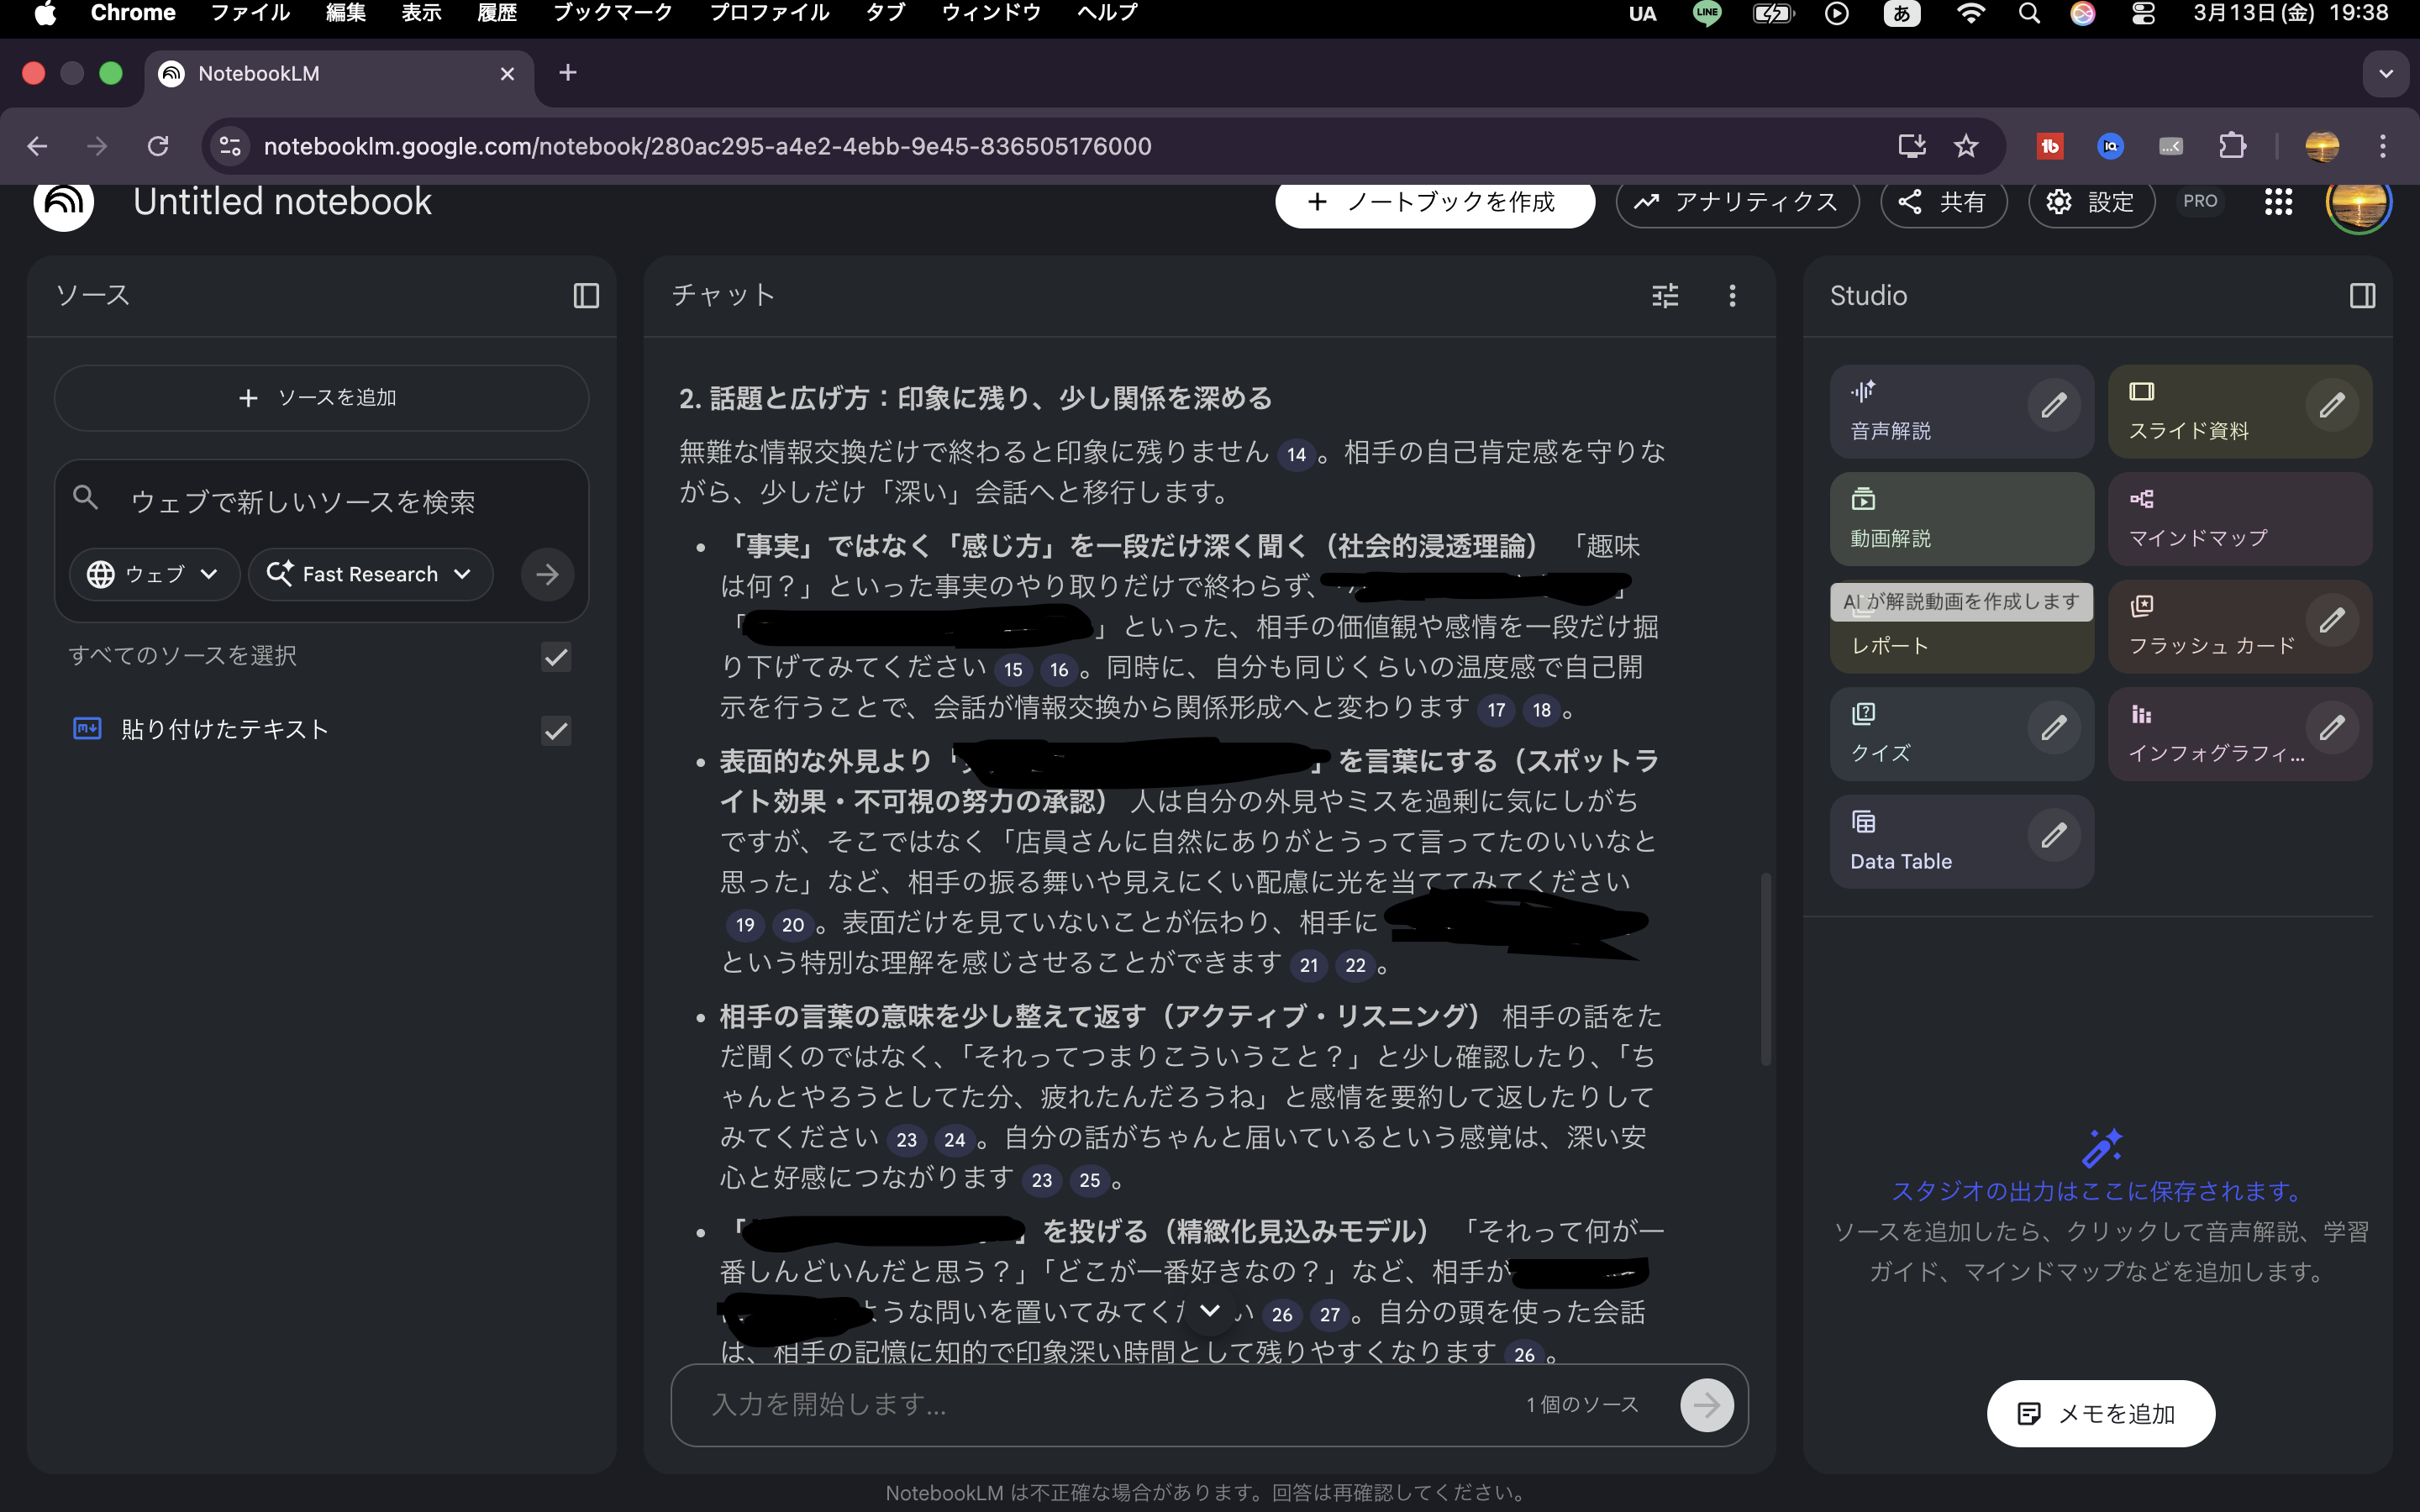Open the Fast Research dropdown
This screenshot has width=2420, height=1512.
coord(370,574)
